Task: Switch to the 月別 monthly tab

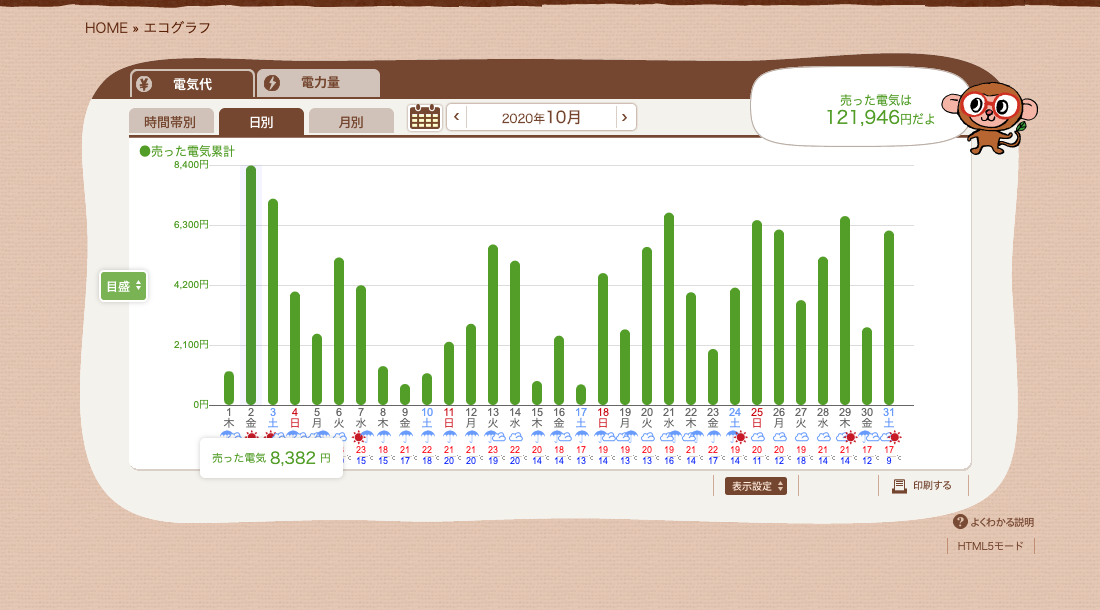Action: (x=351, y=122)
